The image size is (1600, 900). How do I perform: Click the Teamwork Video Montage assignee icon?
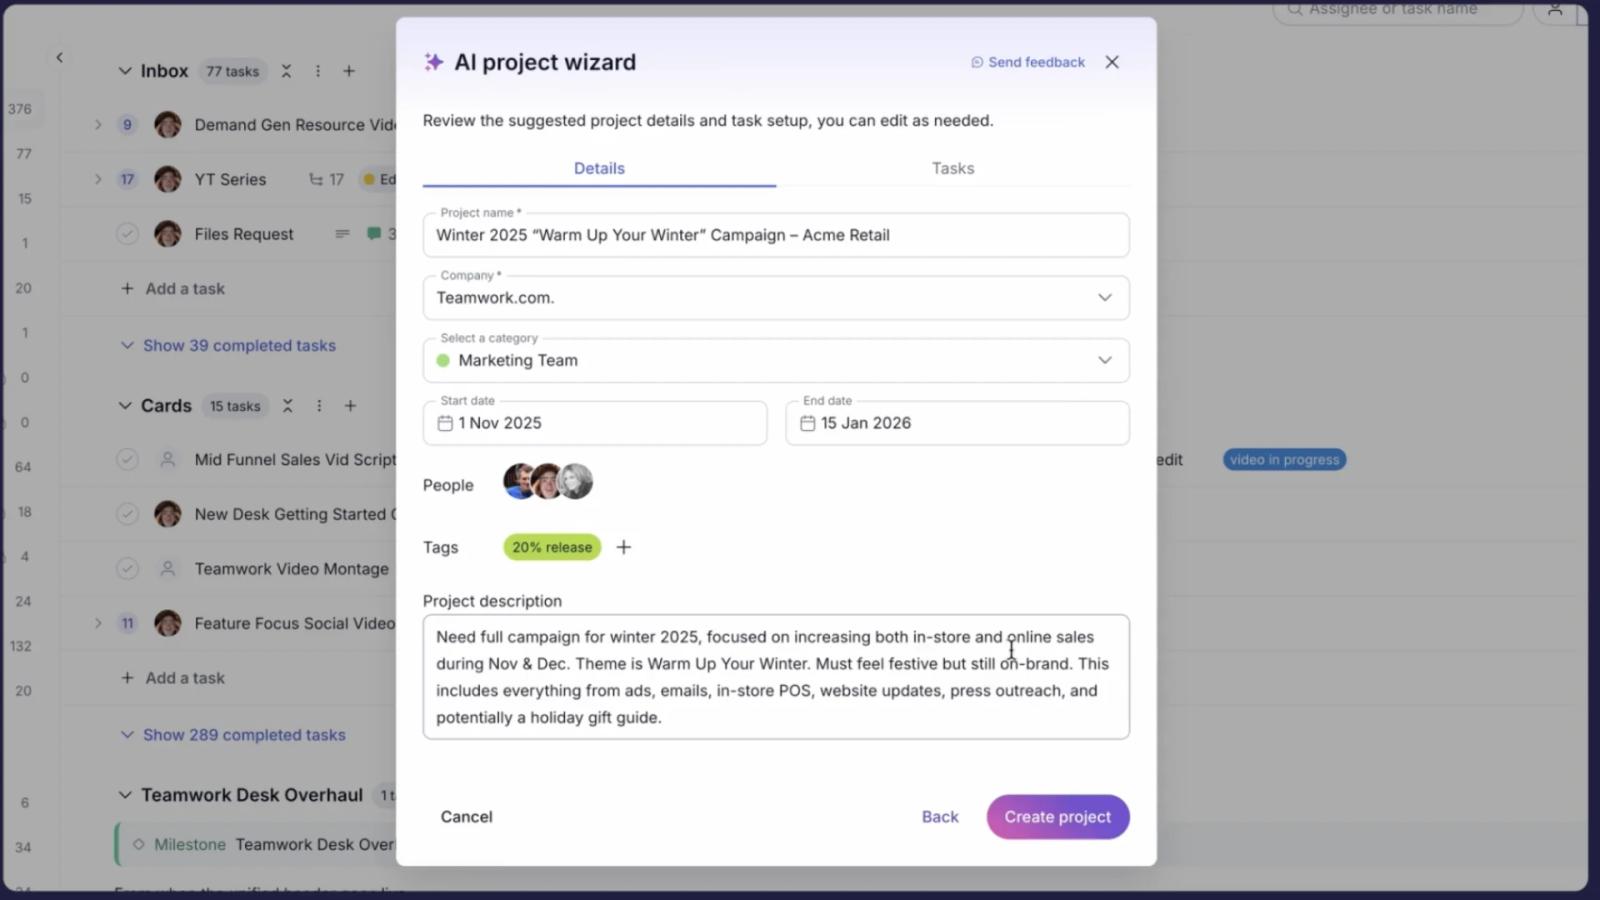[x=168, y=569]
